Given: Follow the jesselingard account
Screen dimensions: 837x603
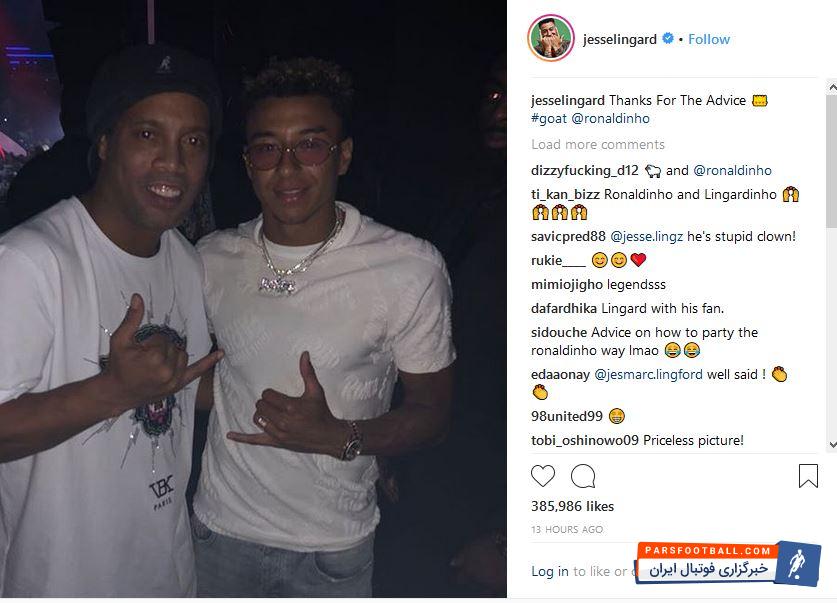Looking at the screenshot, I should tap(709, 39).
